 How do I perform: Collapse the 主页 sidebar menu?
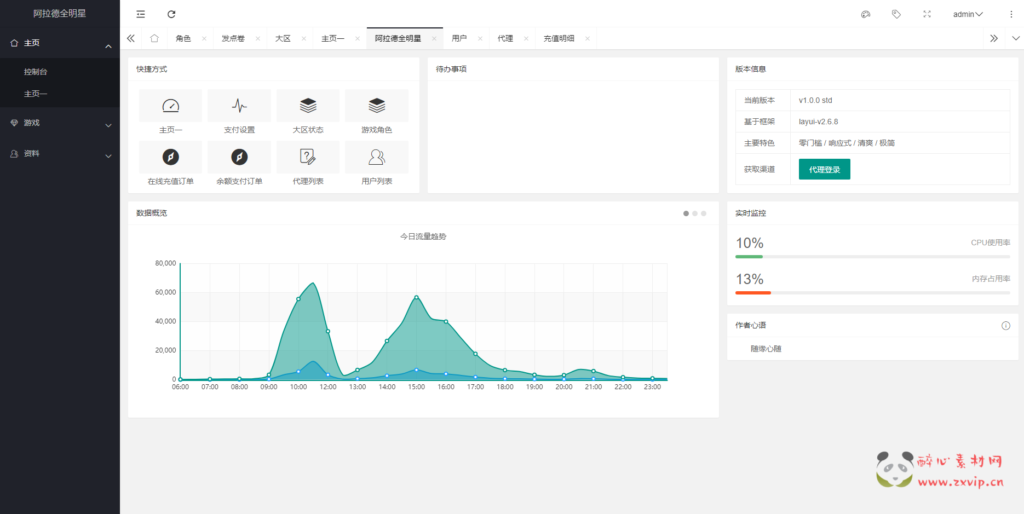(59, 43)
